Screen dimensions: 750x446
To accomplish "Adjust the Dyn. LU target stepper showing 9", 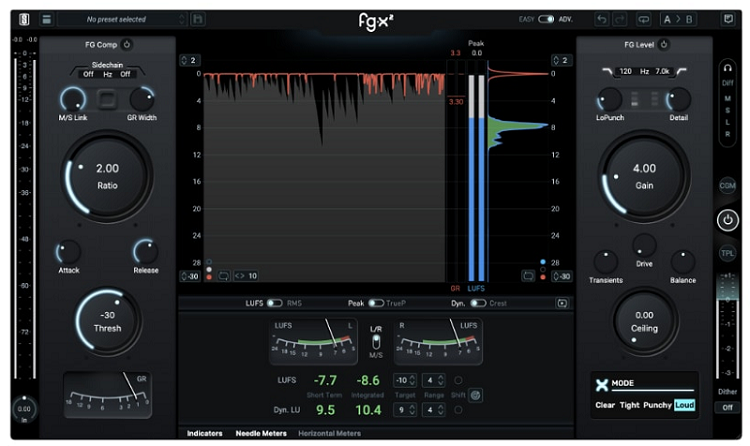I will tap(405, 410).
